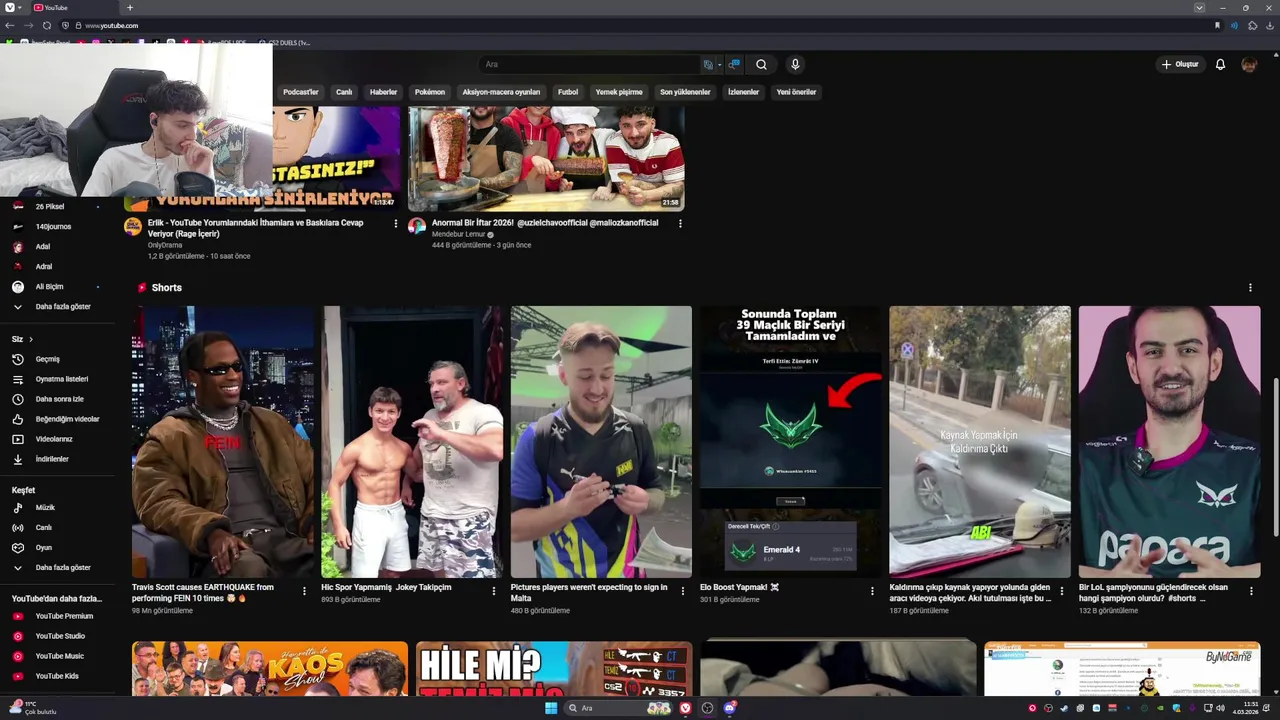The height and width of the screenshot is (720, 1280).
Task: Reload the page with refresh icon
Action: click(47, 25)
